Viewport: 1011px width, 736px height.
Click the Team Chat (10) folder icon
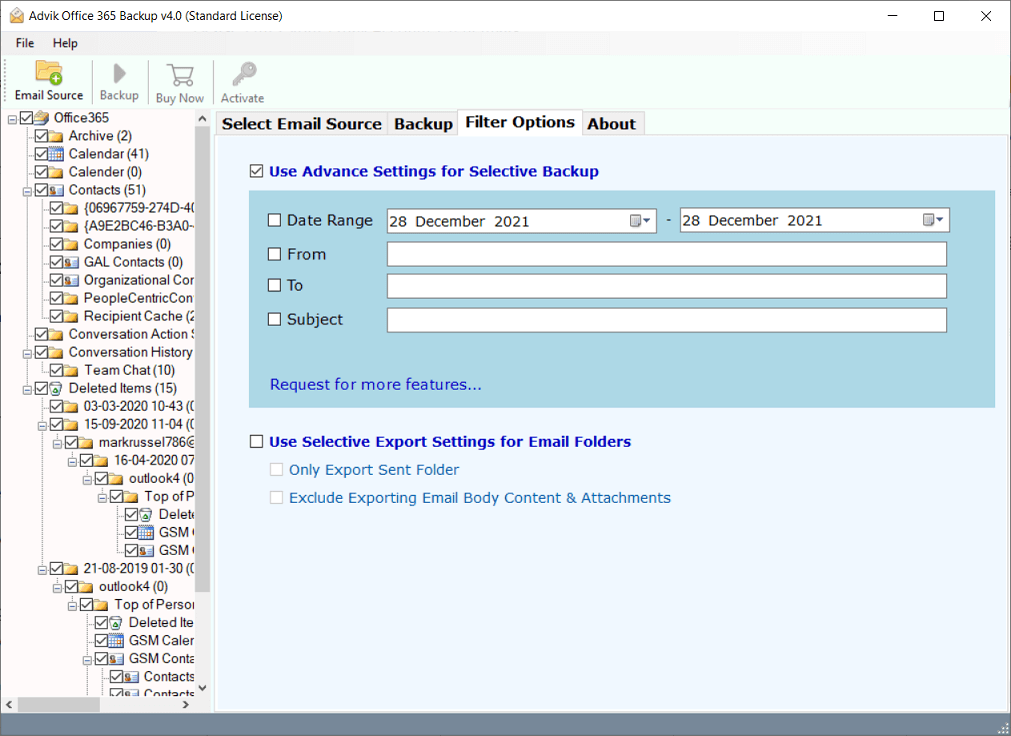71,370
